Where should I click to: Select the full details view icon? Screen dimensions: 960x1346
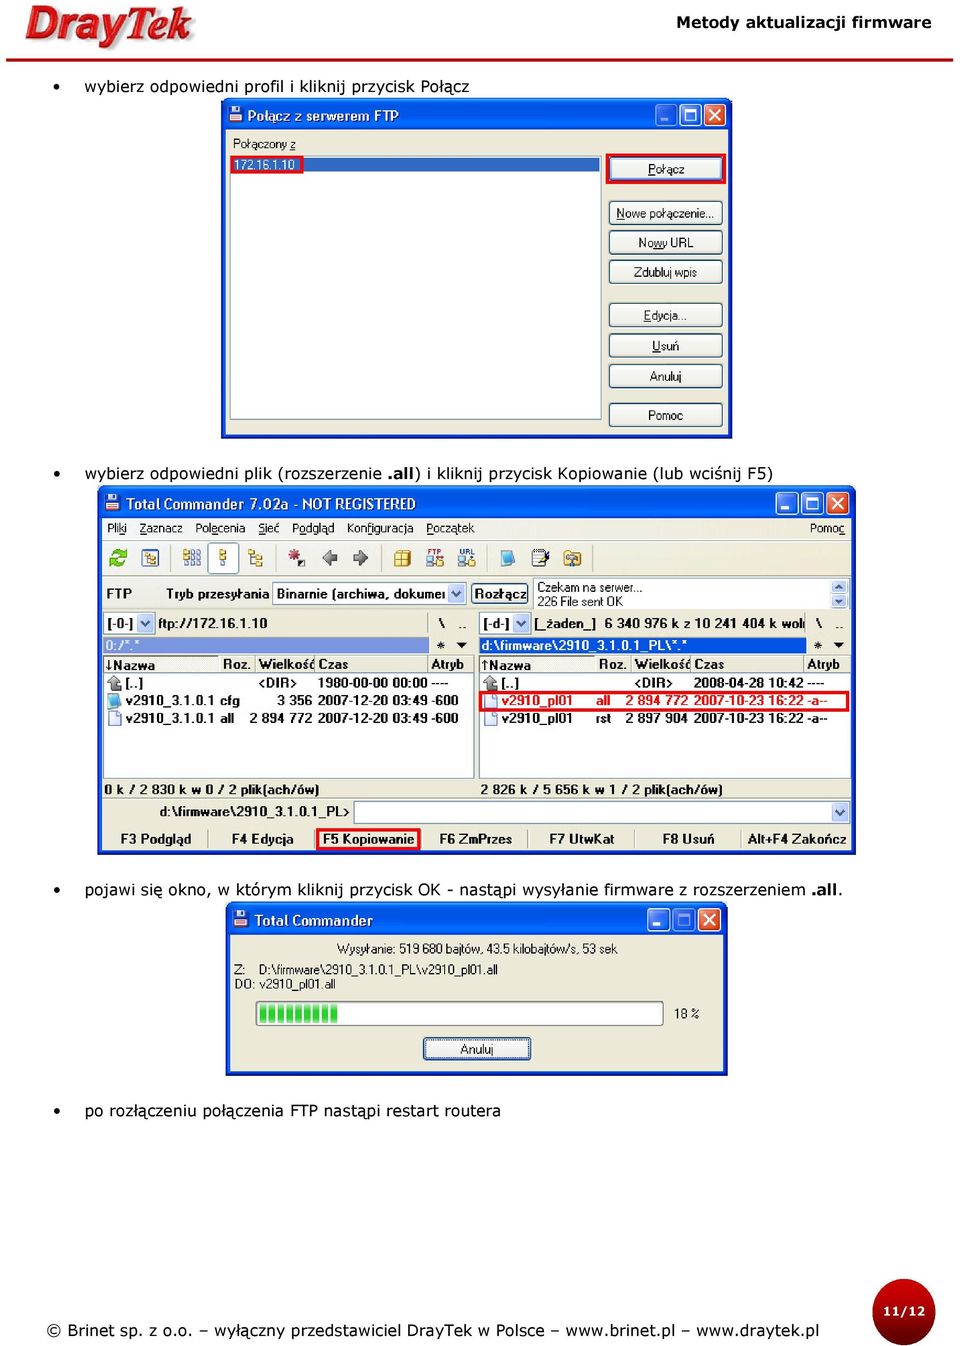222,558
